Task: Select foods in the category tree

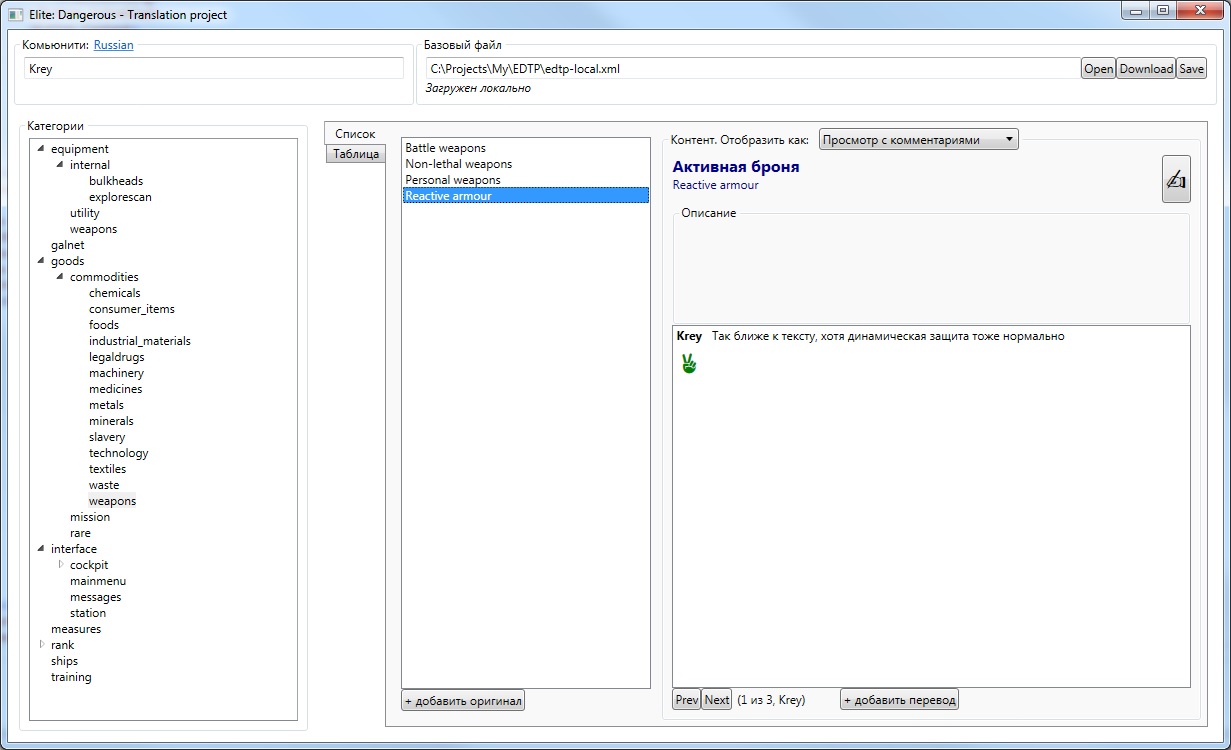Action: 104,325
